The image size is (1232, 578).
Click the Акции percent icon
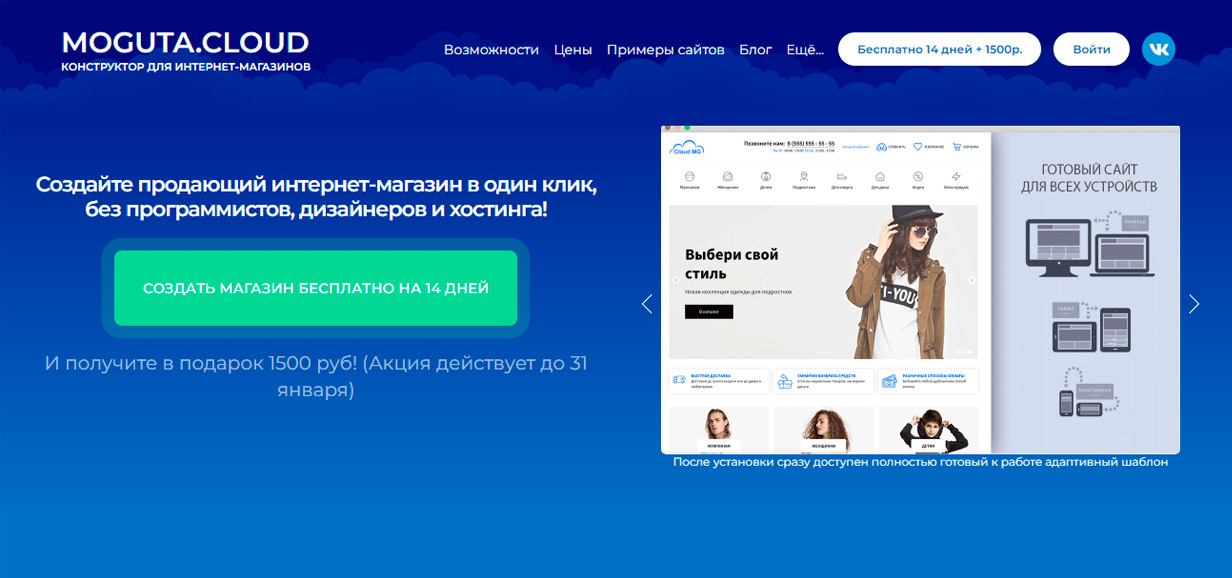point(918,176)
